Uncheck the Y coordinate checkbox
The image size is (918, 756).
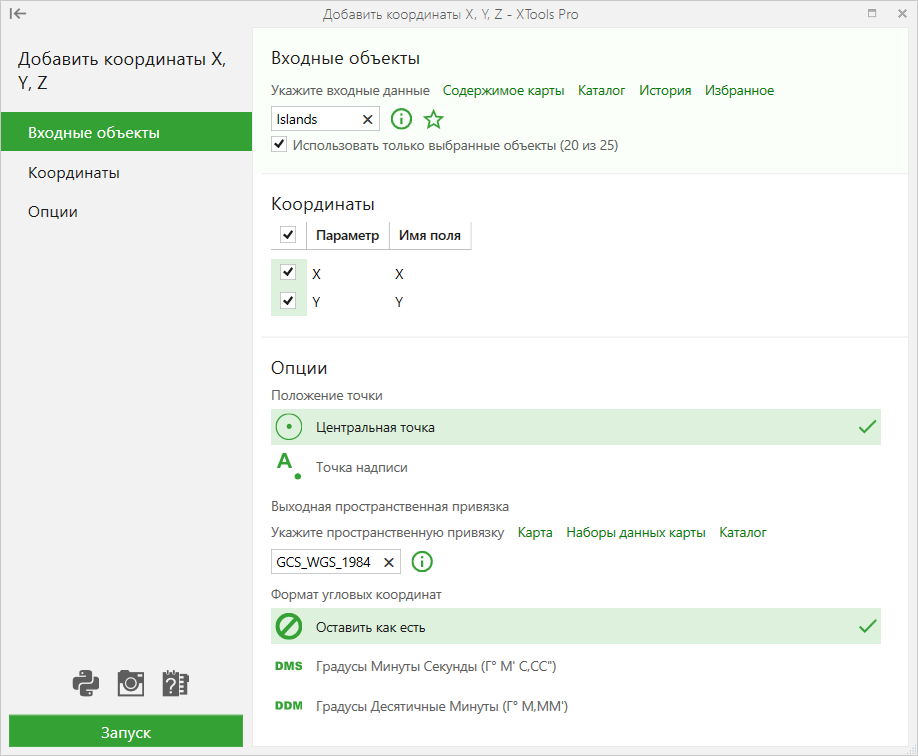coord(288,301)
